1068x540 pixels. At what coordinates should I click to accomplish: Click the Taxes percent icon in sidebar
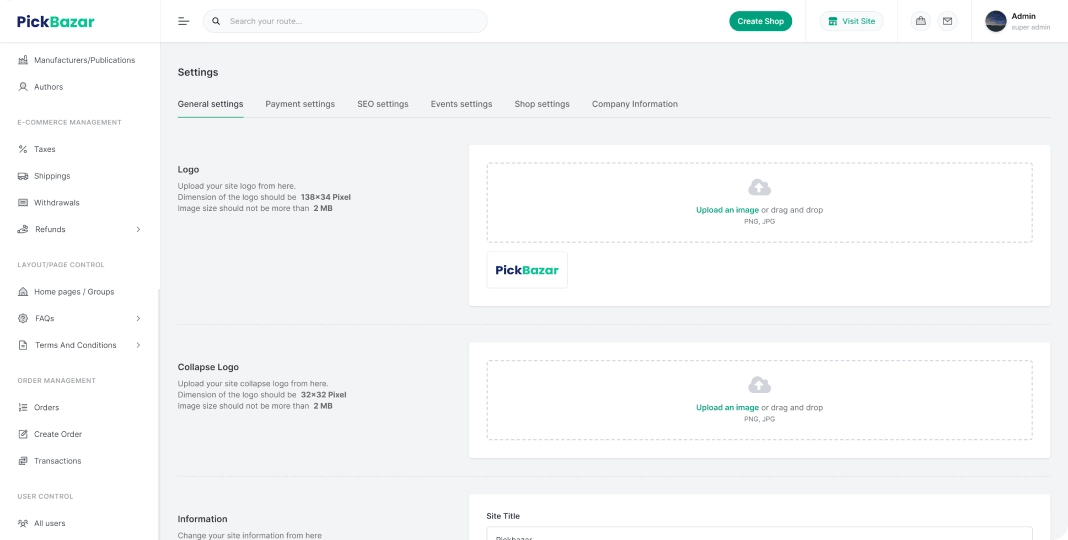pos(23,149)
